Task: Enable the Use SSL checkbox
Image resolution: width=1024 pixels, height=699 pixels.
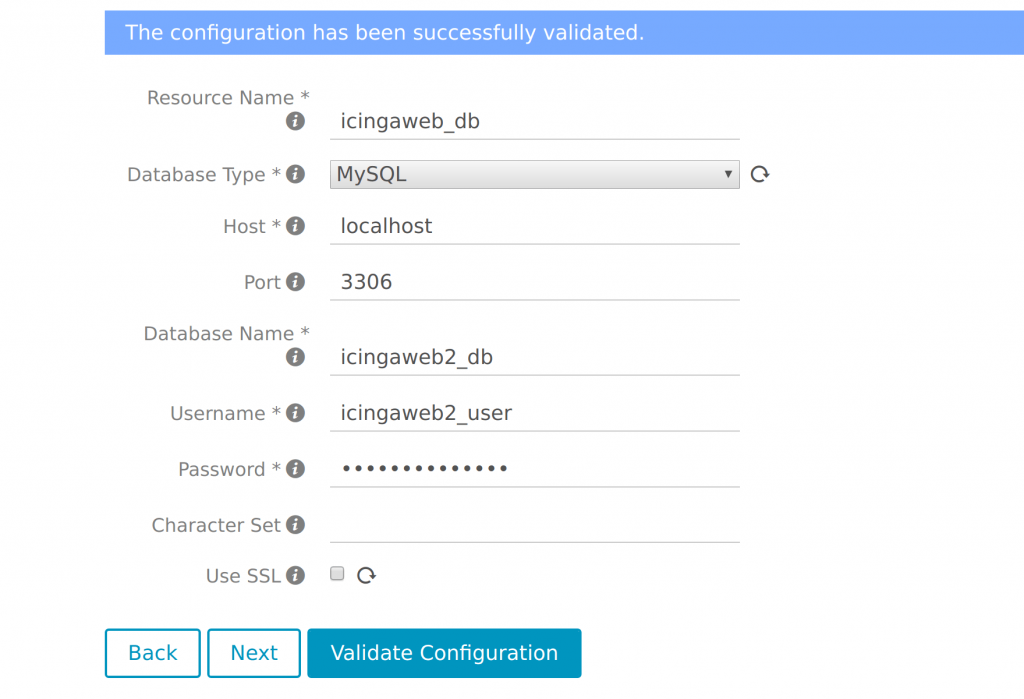Action: 336,573
